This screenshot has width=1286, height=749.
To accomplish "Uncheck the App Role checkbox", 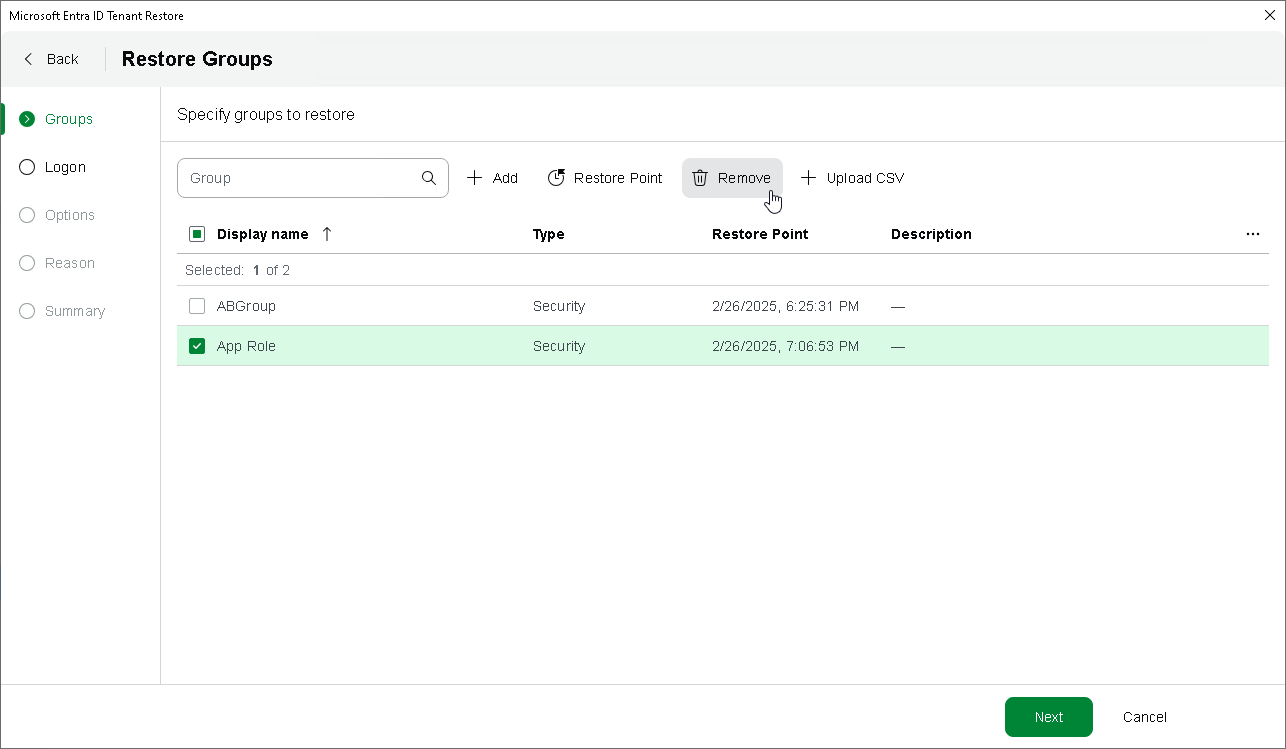I will pyautogui.click(x=197, y=346).
